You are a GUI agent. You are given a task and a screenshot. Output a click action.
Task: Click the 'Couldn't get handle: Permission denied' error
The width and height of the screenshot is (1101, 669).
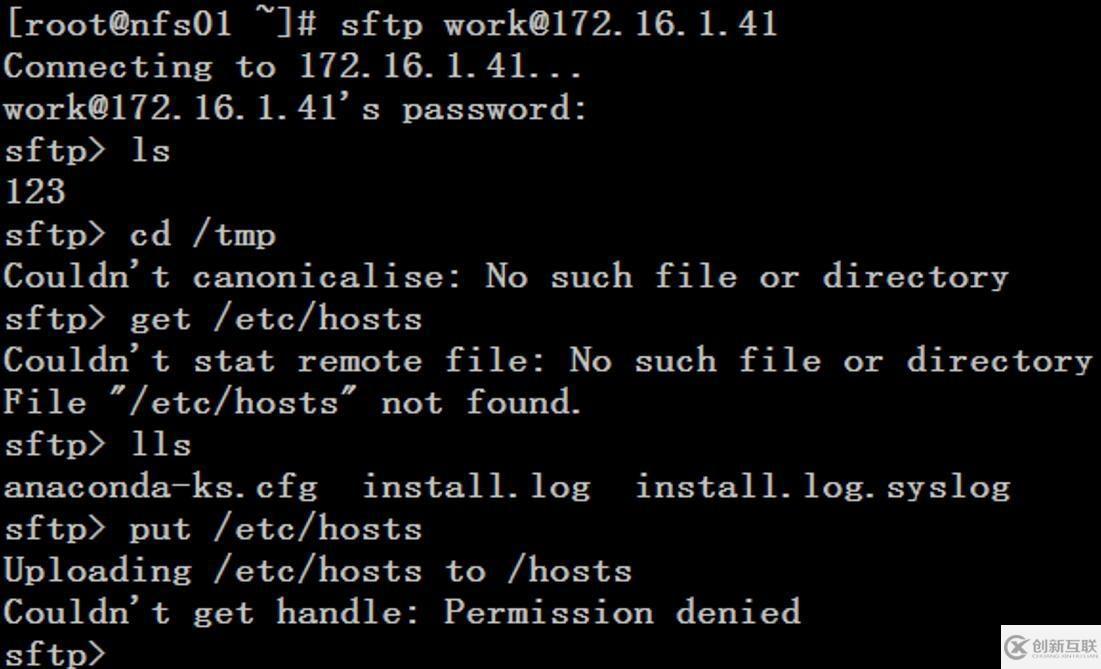(402, 612)
